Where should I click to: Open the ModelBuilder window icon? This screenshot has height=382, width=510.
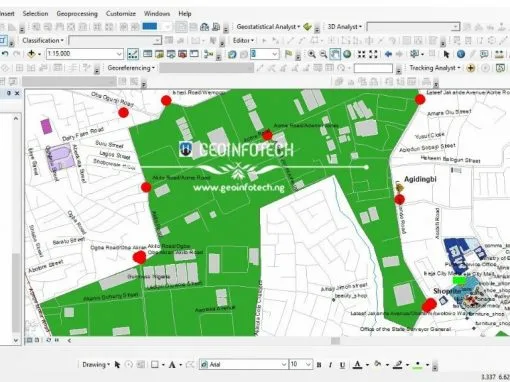(208, 54)
